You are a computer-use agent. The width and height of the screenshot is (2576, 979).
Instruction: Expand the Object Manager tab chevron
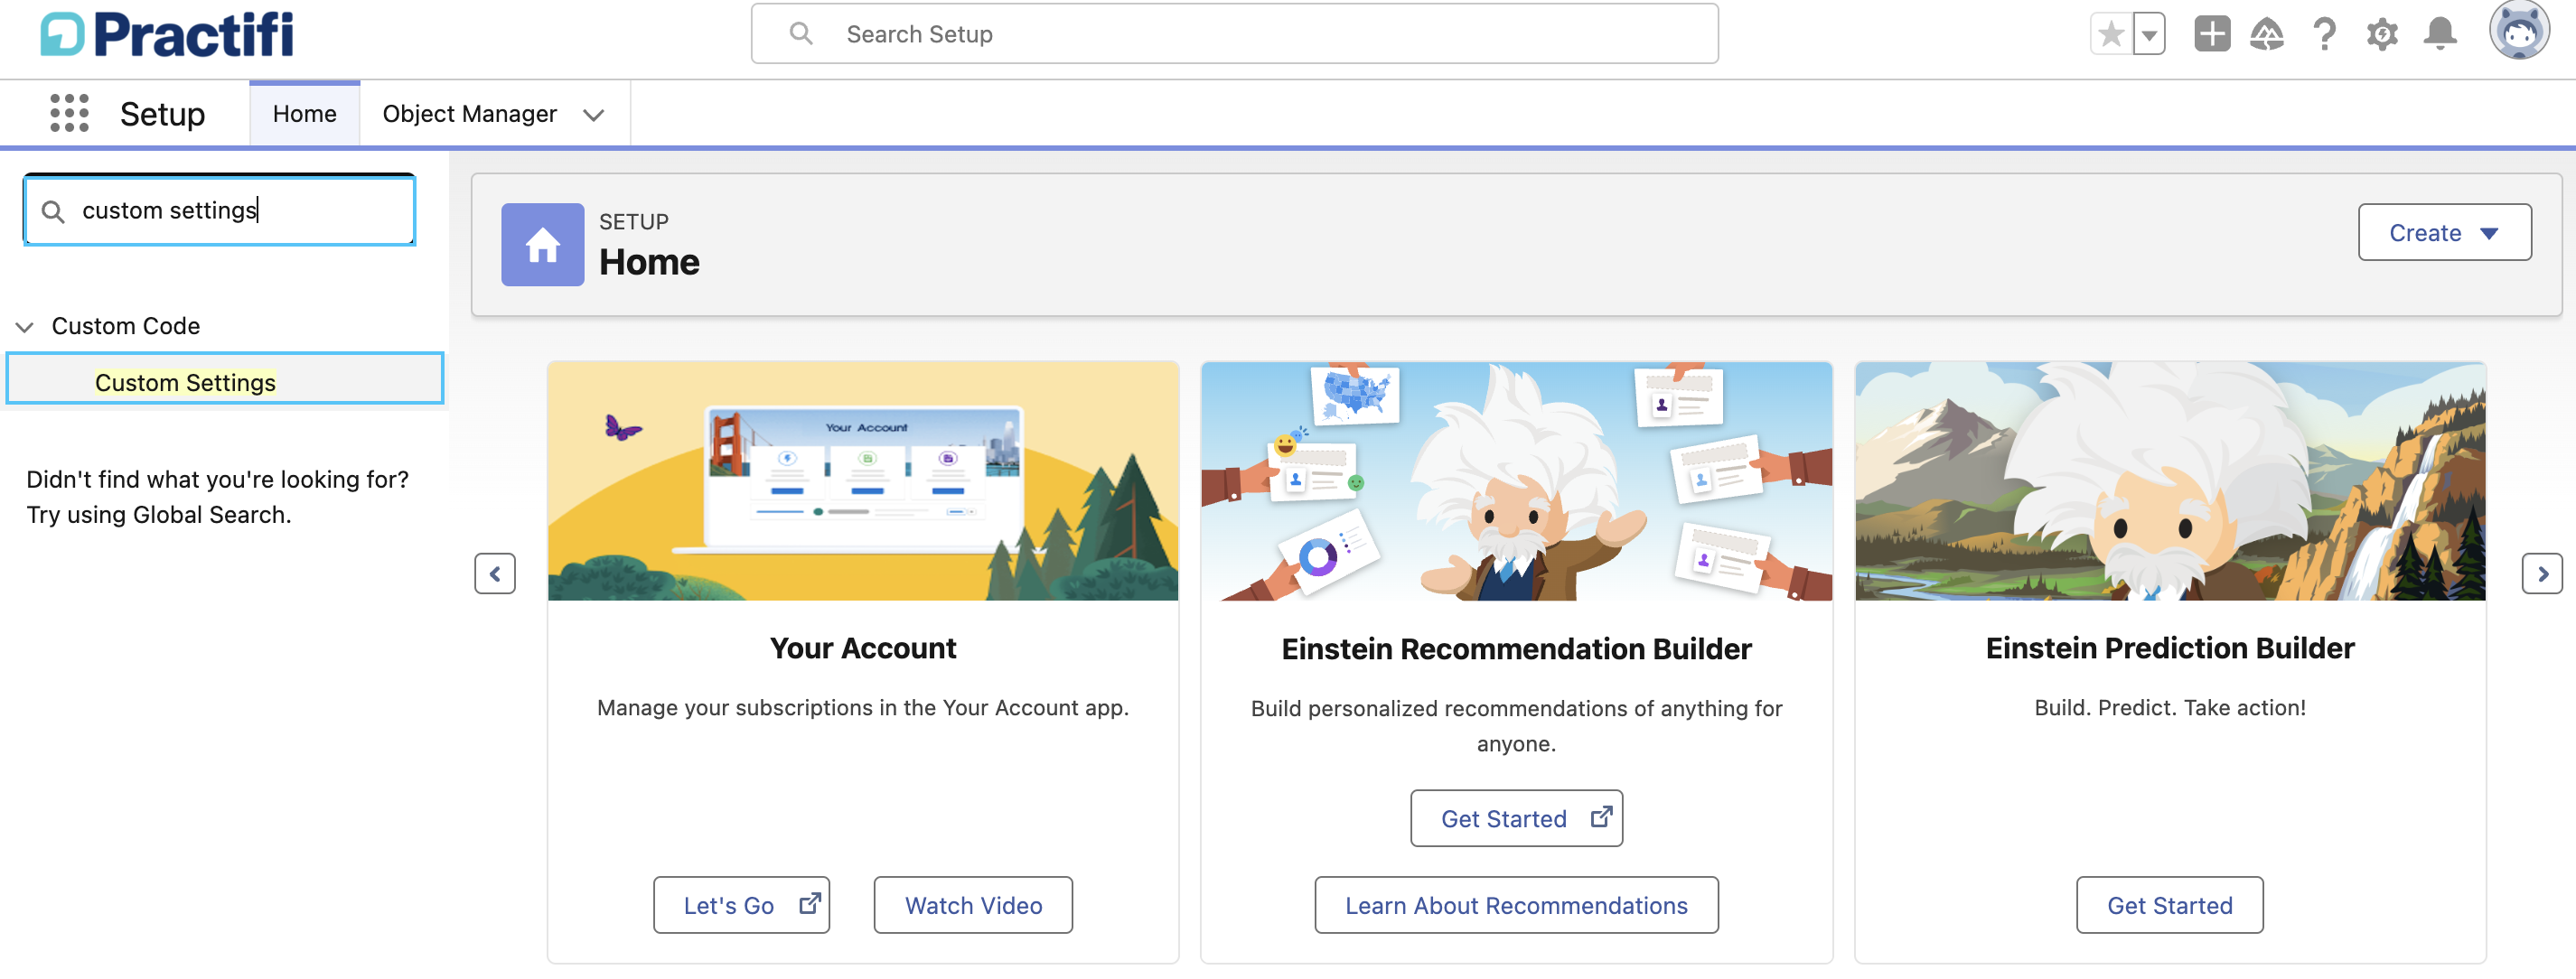click(594, 115)
